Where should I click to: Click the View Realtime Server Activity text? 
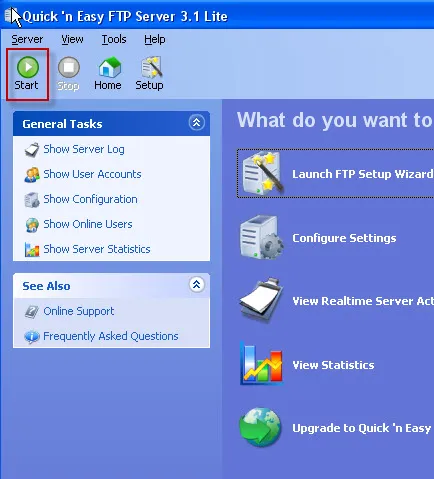coord(363,301)
